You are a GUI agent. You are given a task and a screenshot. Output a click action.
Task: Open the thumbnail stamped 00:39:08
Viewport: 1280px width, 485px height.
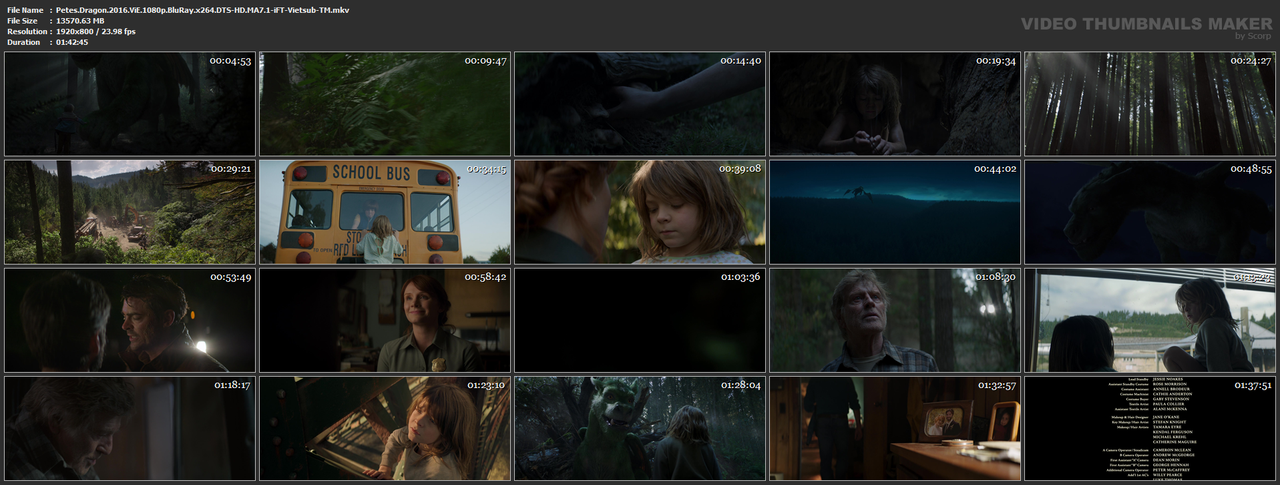pos(640,212)
